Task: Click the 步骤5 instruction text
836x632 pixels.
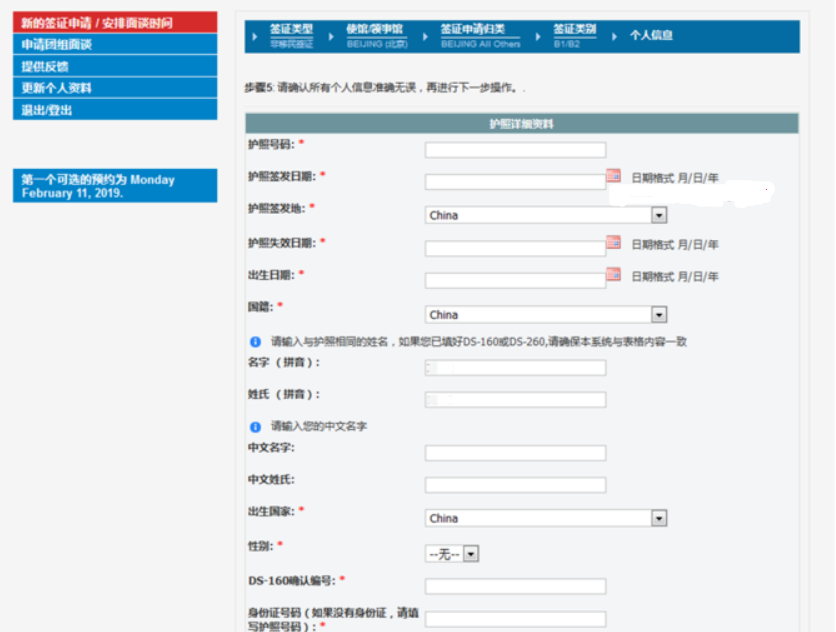Action: tap(385, 88)
